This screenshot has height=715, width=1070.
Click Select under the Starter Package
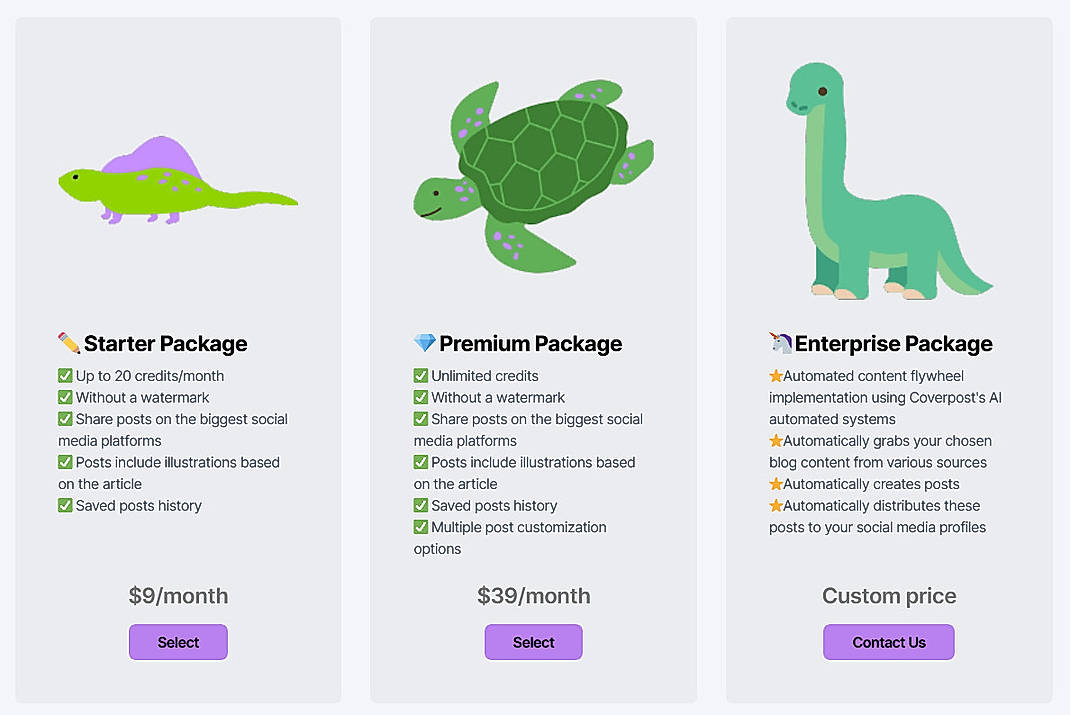(x=177, y=642)
